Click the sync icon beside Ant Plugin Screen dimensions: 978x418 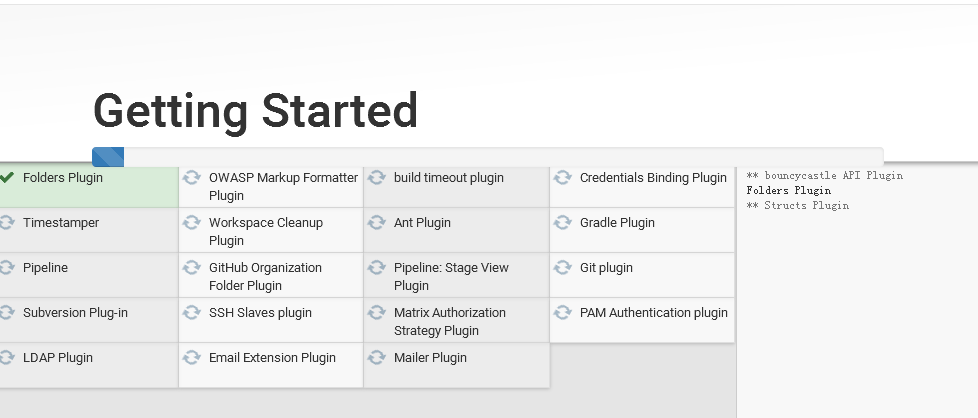point(377,223)
